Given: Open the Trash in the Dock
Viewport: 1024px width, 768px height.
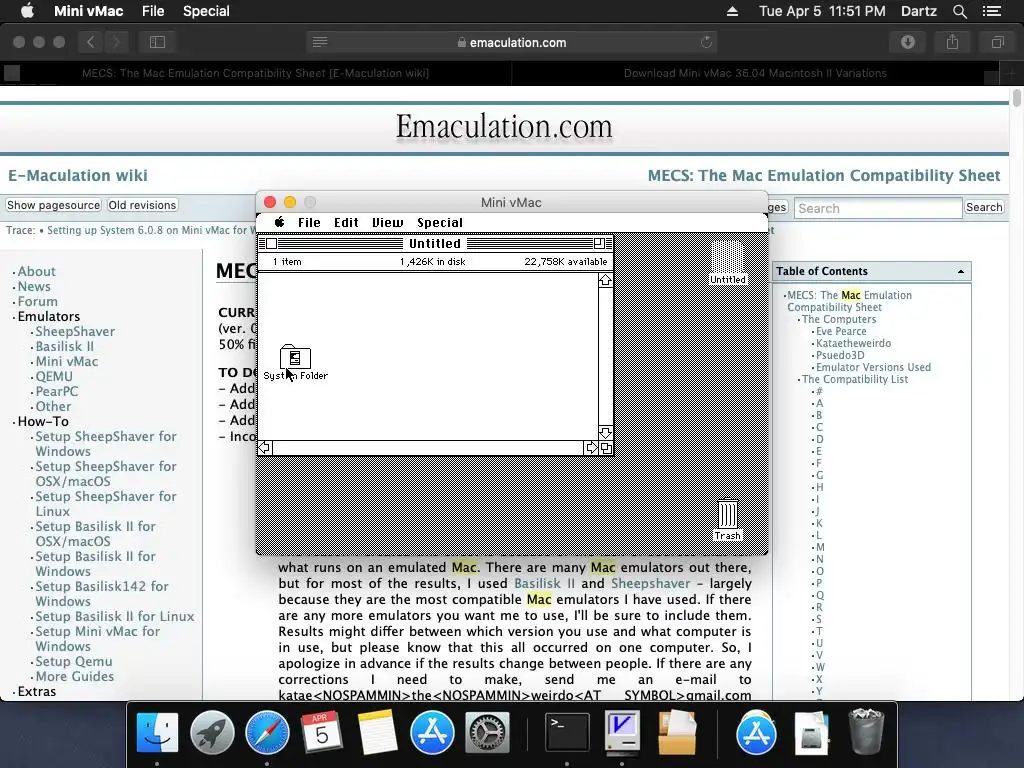Looking at the screenshot, I should (x=866, y=731).
